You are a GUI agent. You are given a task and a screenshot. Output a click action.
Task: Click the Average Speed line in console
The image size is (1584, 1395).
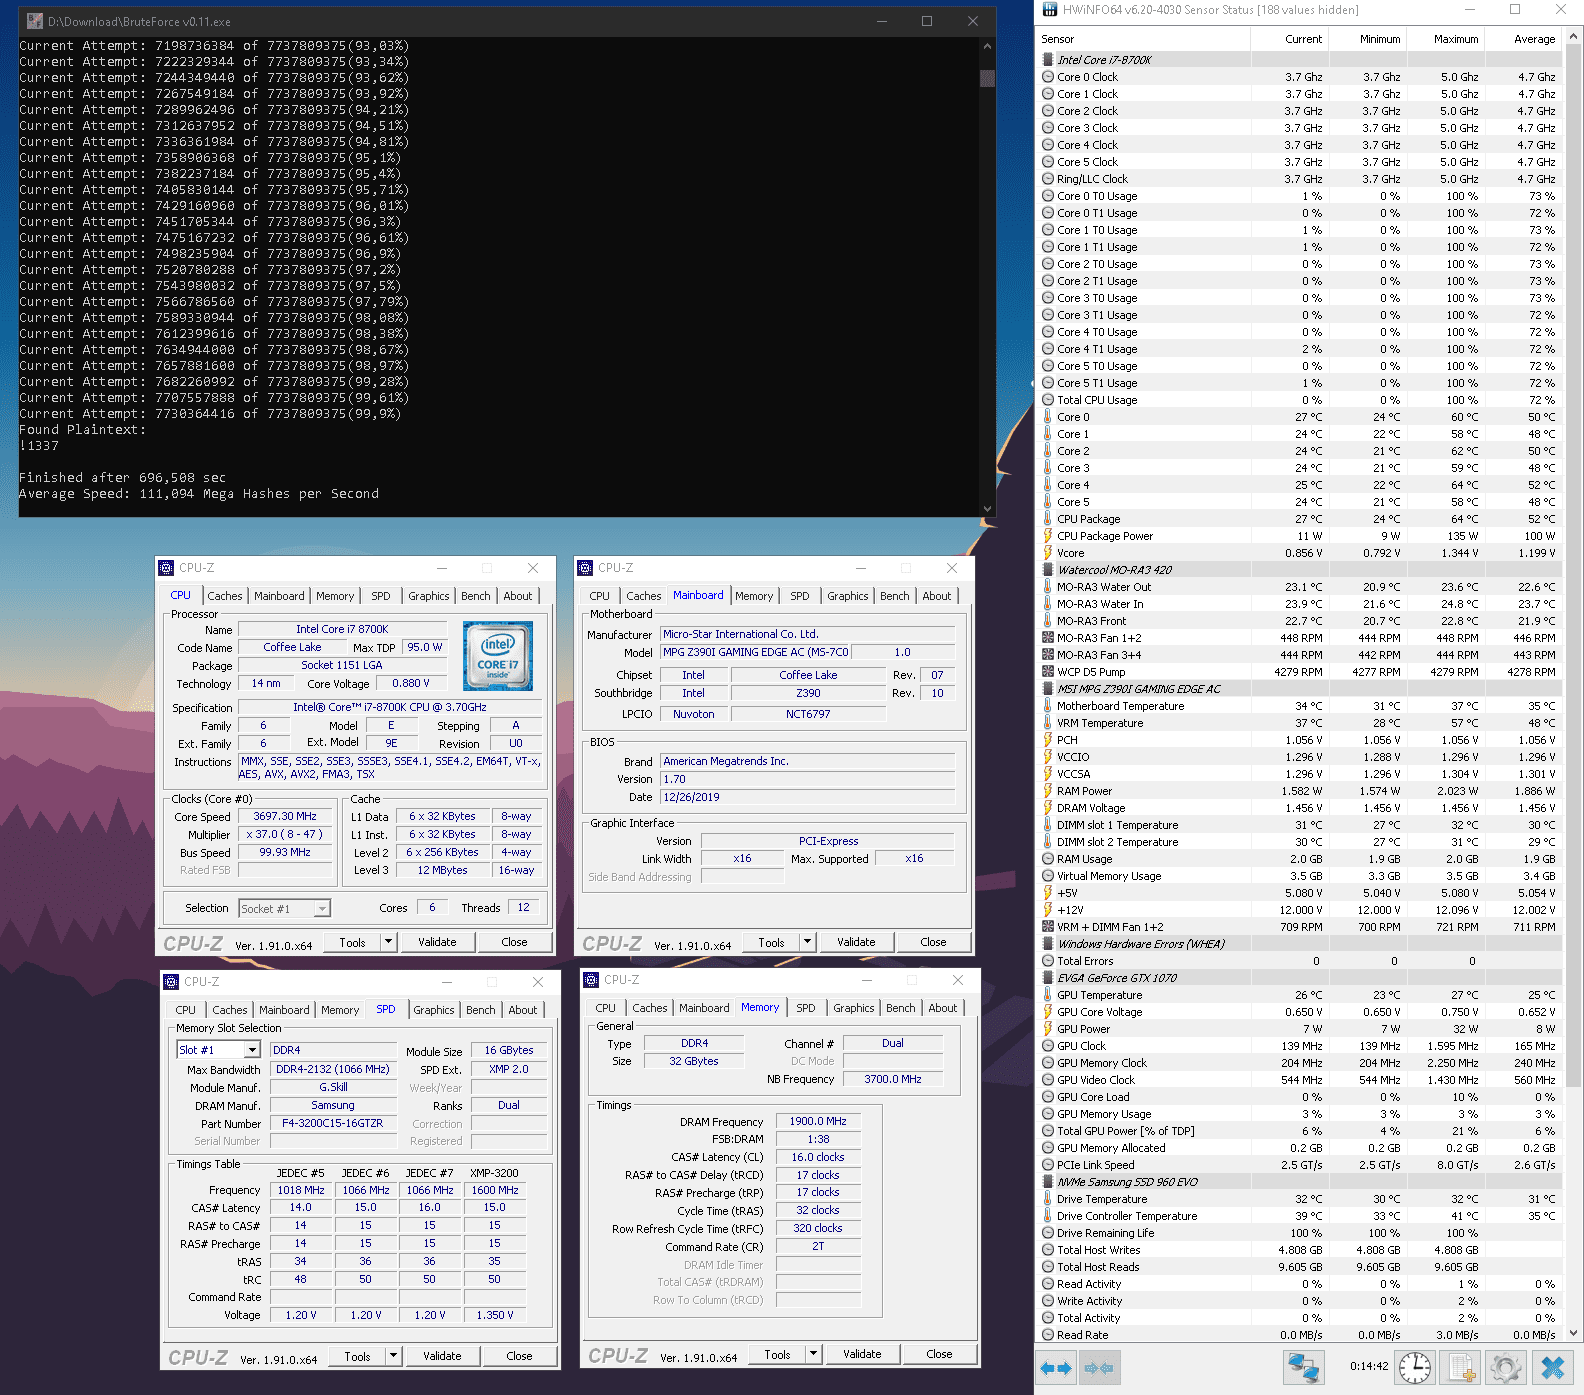click(199, 494)
